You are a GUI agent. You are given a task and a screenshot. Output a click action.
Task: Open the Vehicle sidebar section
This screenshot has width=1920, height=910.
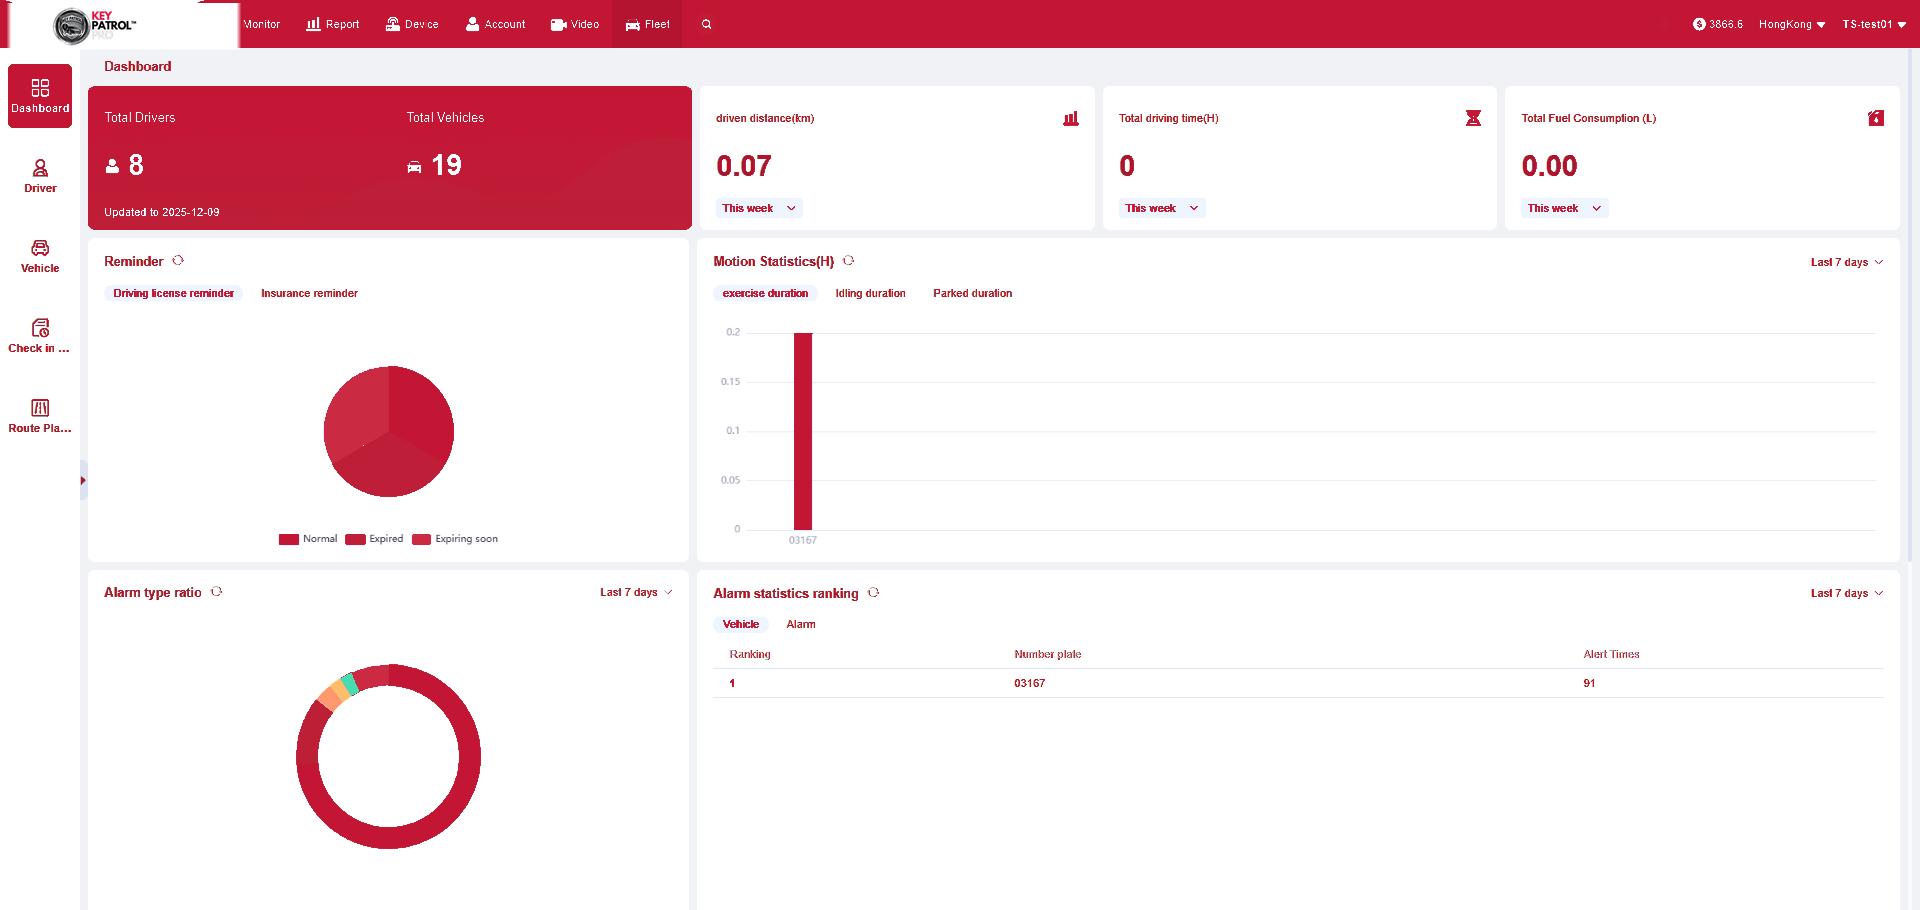coord(40,256)
